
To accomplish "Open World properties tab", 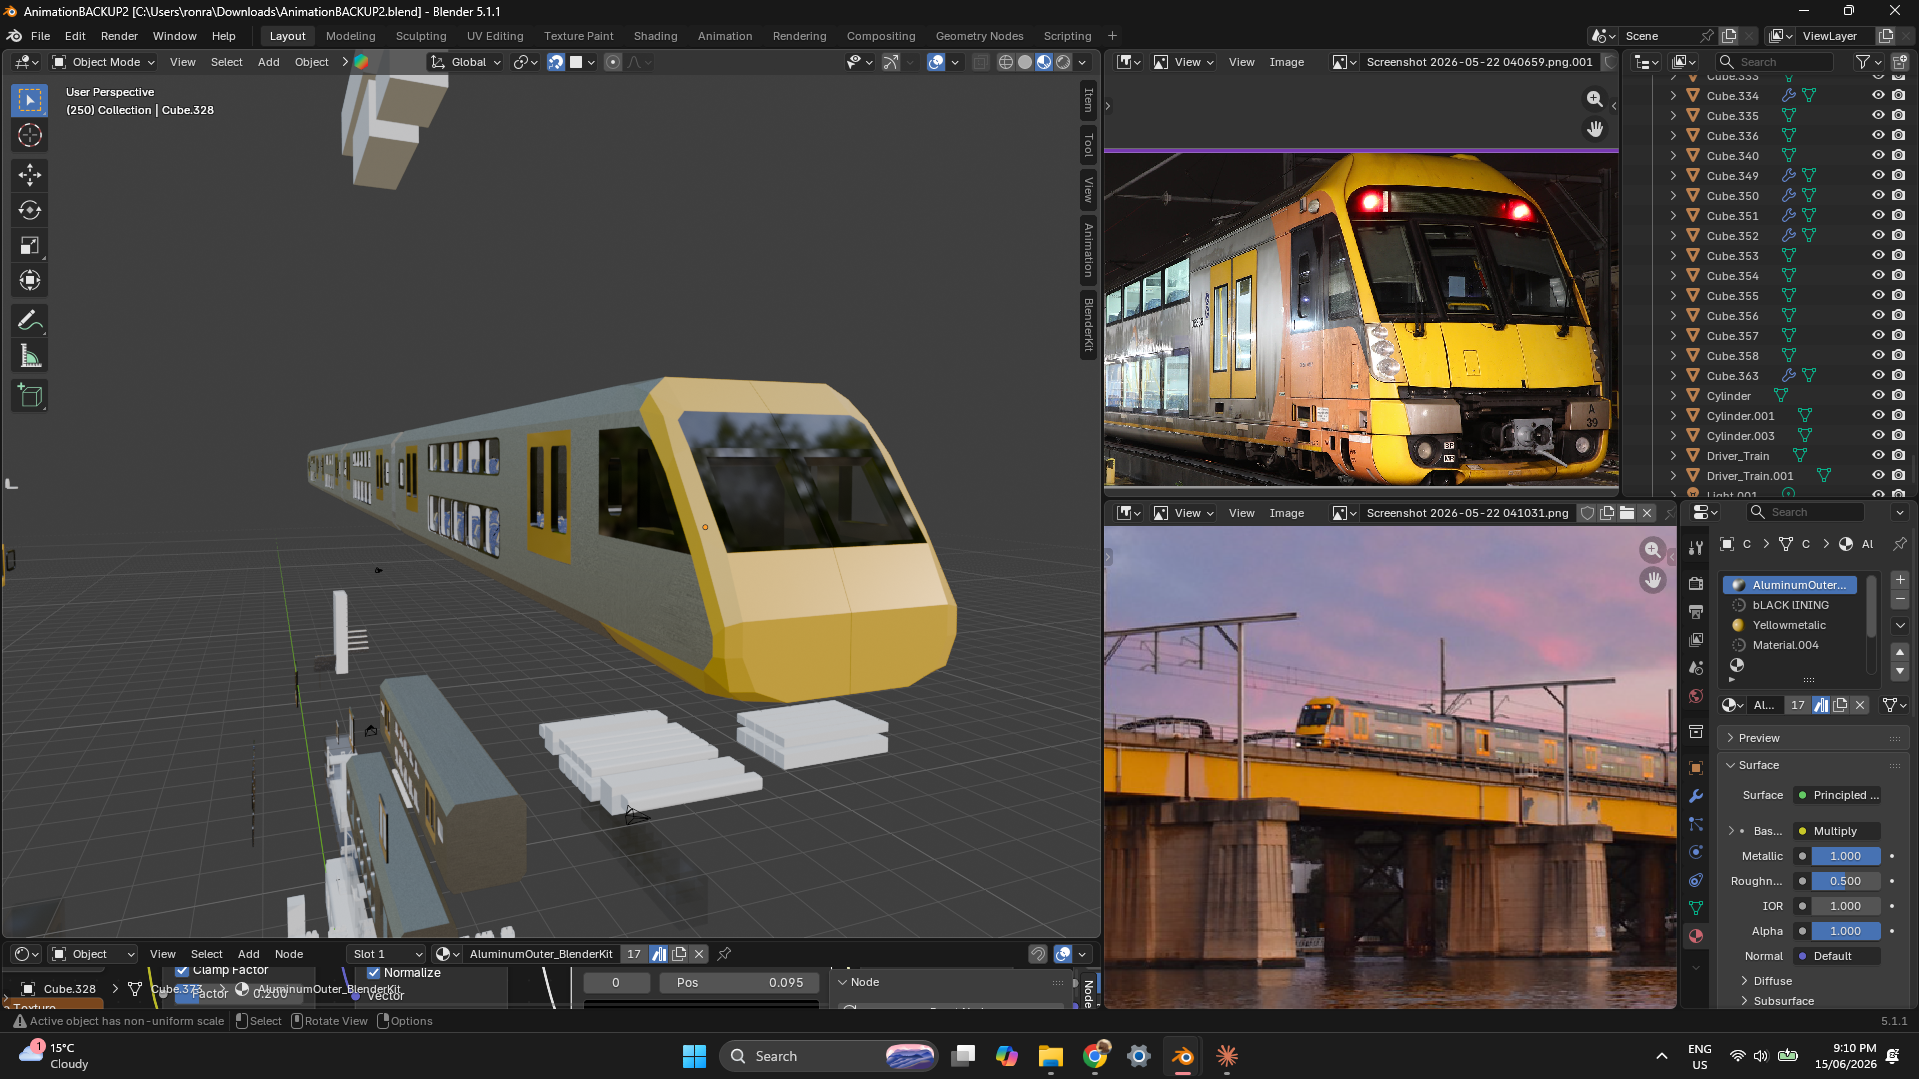I will (1696, 696).
